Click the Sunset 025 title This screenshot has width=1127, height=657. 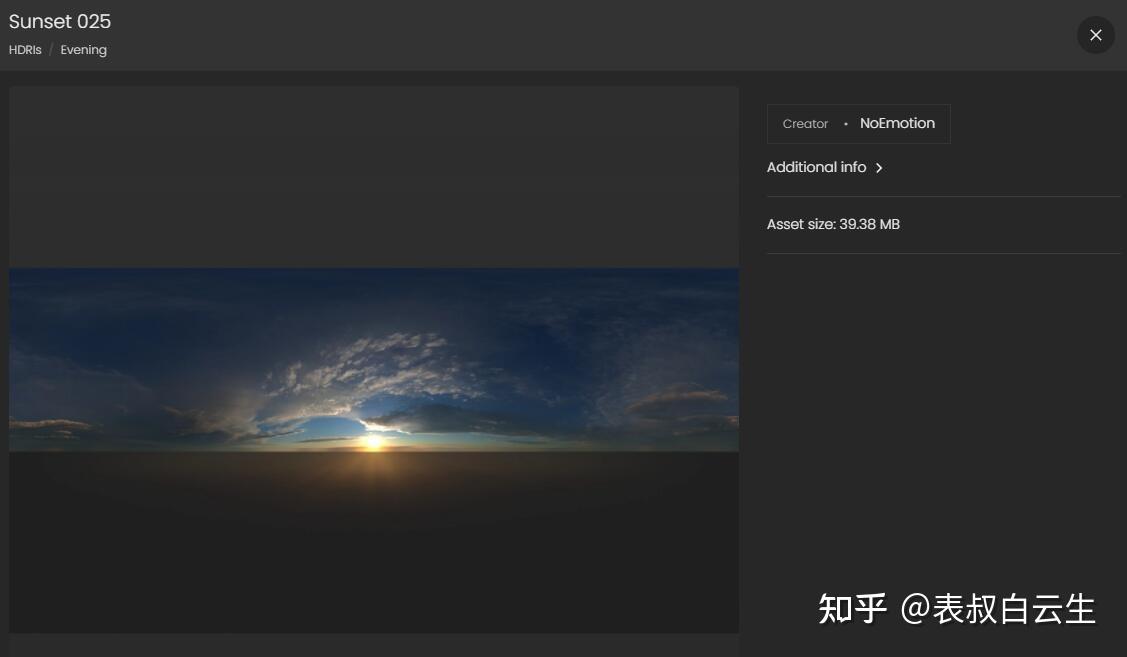pos(59,21)
